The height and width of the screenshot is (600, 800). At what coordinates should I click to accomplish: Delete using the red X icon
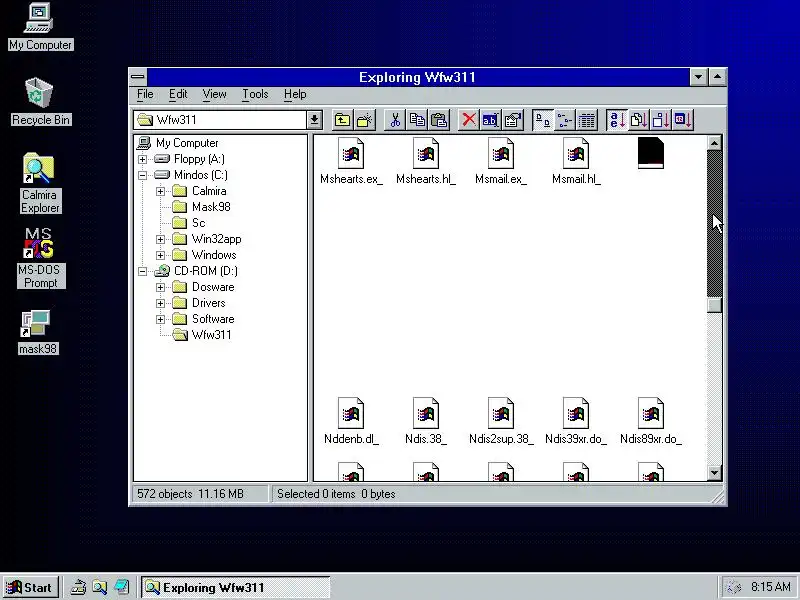click(468, 120)
